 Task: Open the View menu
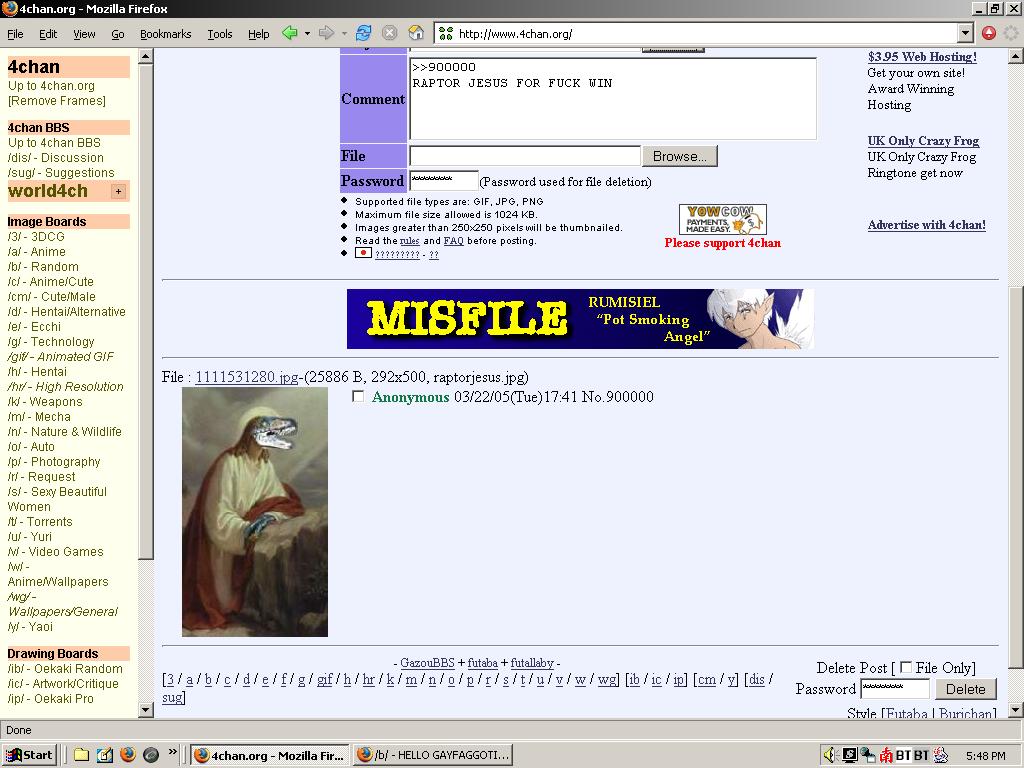pos(84,34)
